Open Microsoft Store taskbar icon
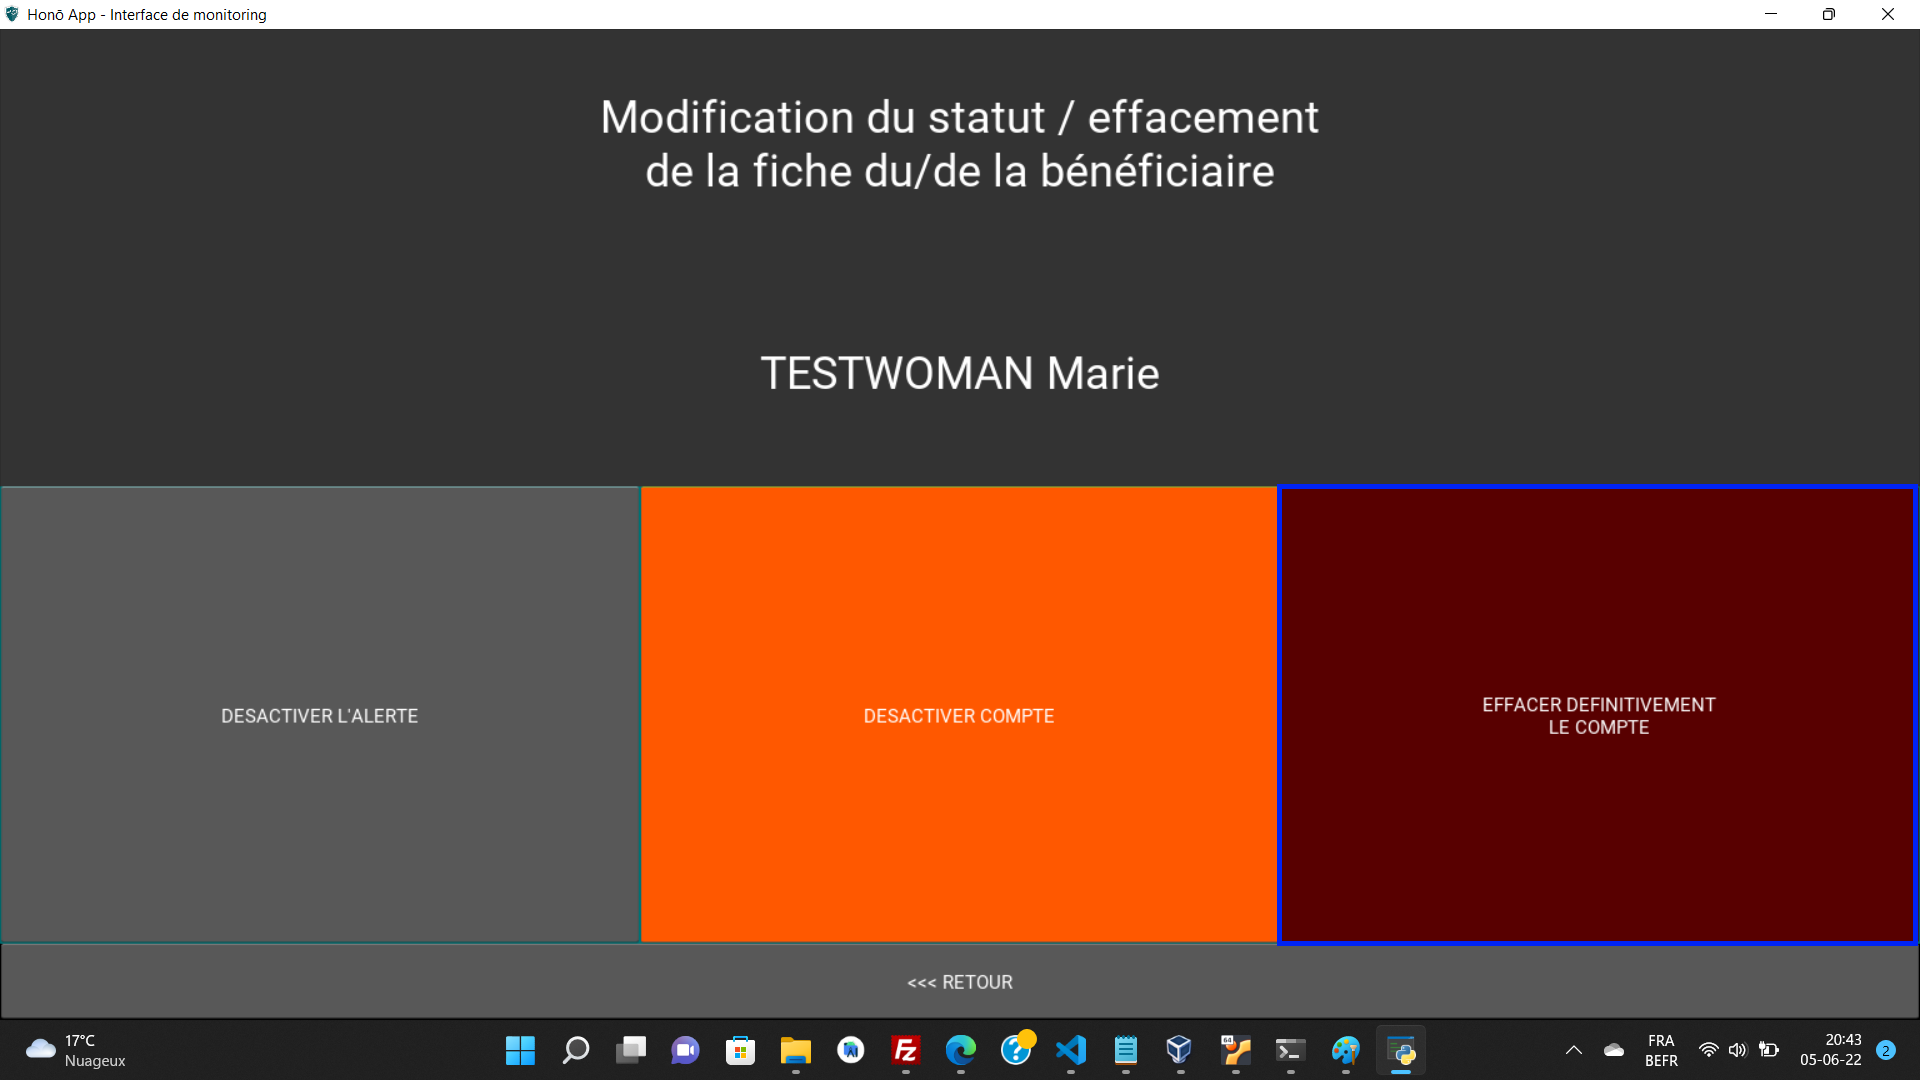The image size is (1920, 1080). 740,1050
